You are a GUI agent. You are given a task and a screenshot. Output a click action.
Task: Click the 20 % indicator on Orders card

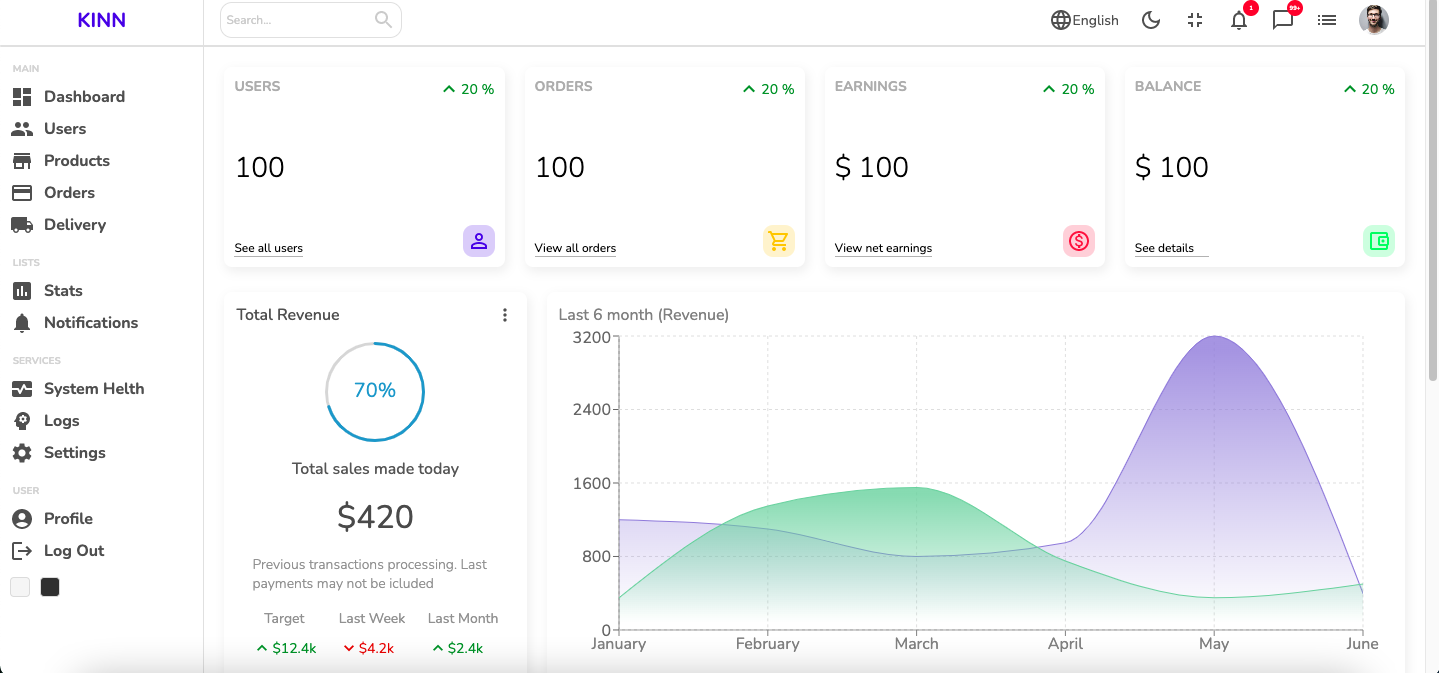pyautogui.click(x=768, y=89)
